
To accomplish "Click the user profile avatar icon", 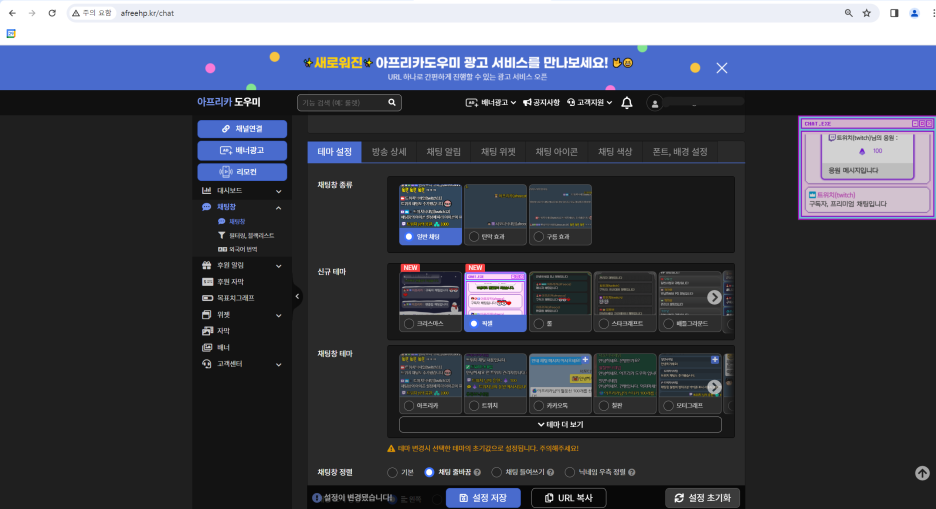I will point(654,103).
